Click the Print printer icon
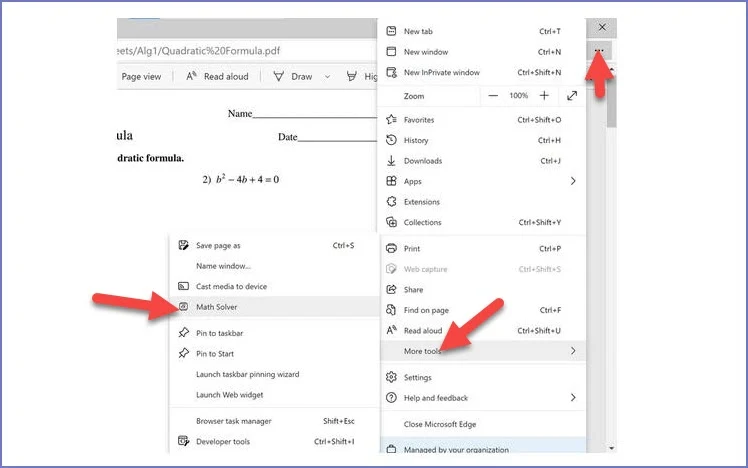The height and width of the screenshot is (468, 748). point(391,248)
